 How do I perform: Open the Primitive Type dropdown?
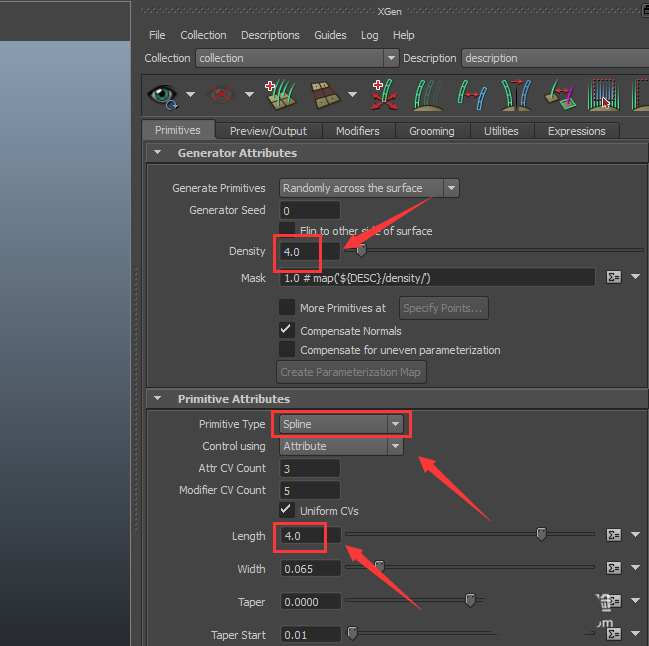click(x=341, y=424)
